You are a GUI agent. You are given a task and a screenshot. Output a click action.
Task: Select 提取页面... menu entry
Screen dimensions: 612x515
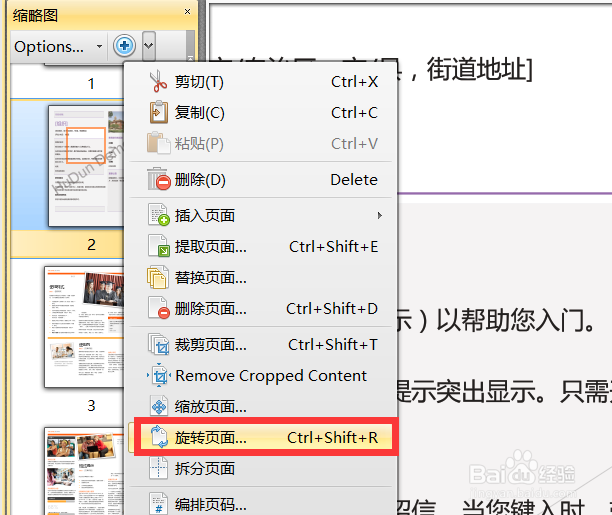pos(261,246)
